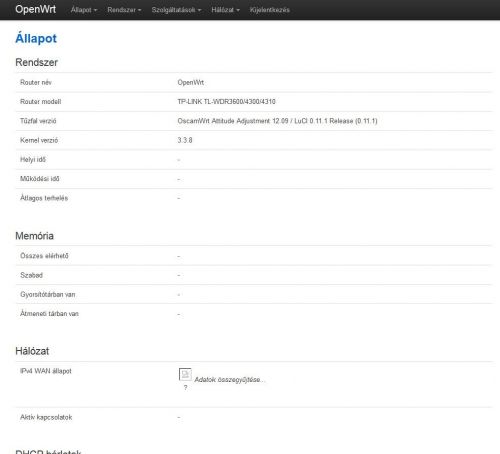Click the Router név label
This screenshot has width=500, height=454.
(x=36, y=82)
